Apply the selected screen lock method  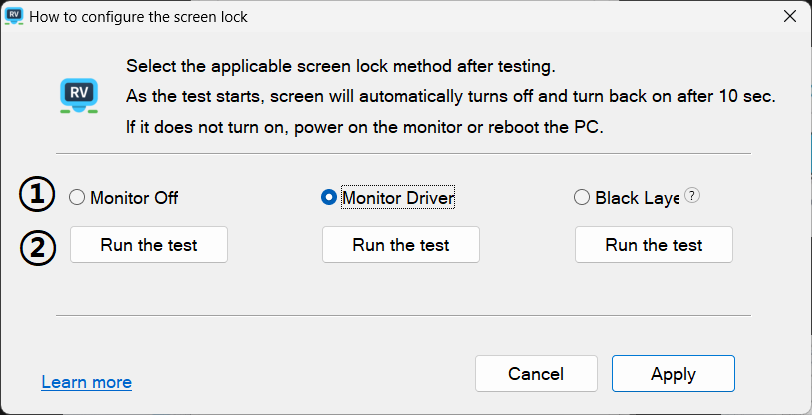click(x=673, y=374)
